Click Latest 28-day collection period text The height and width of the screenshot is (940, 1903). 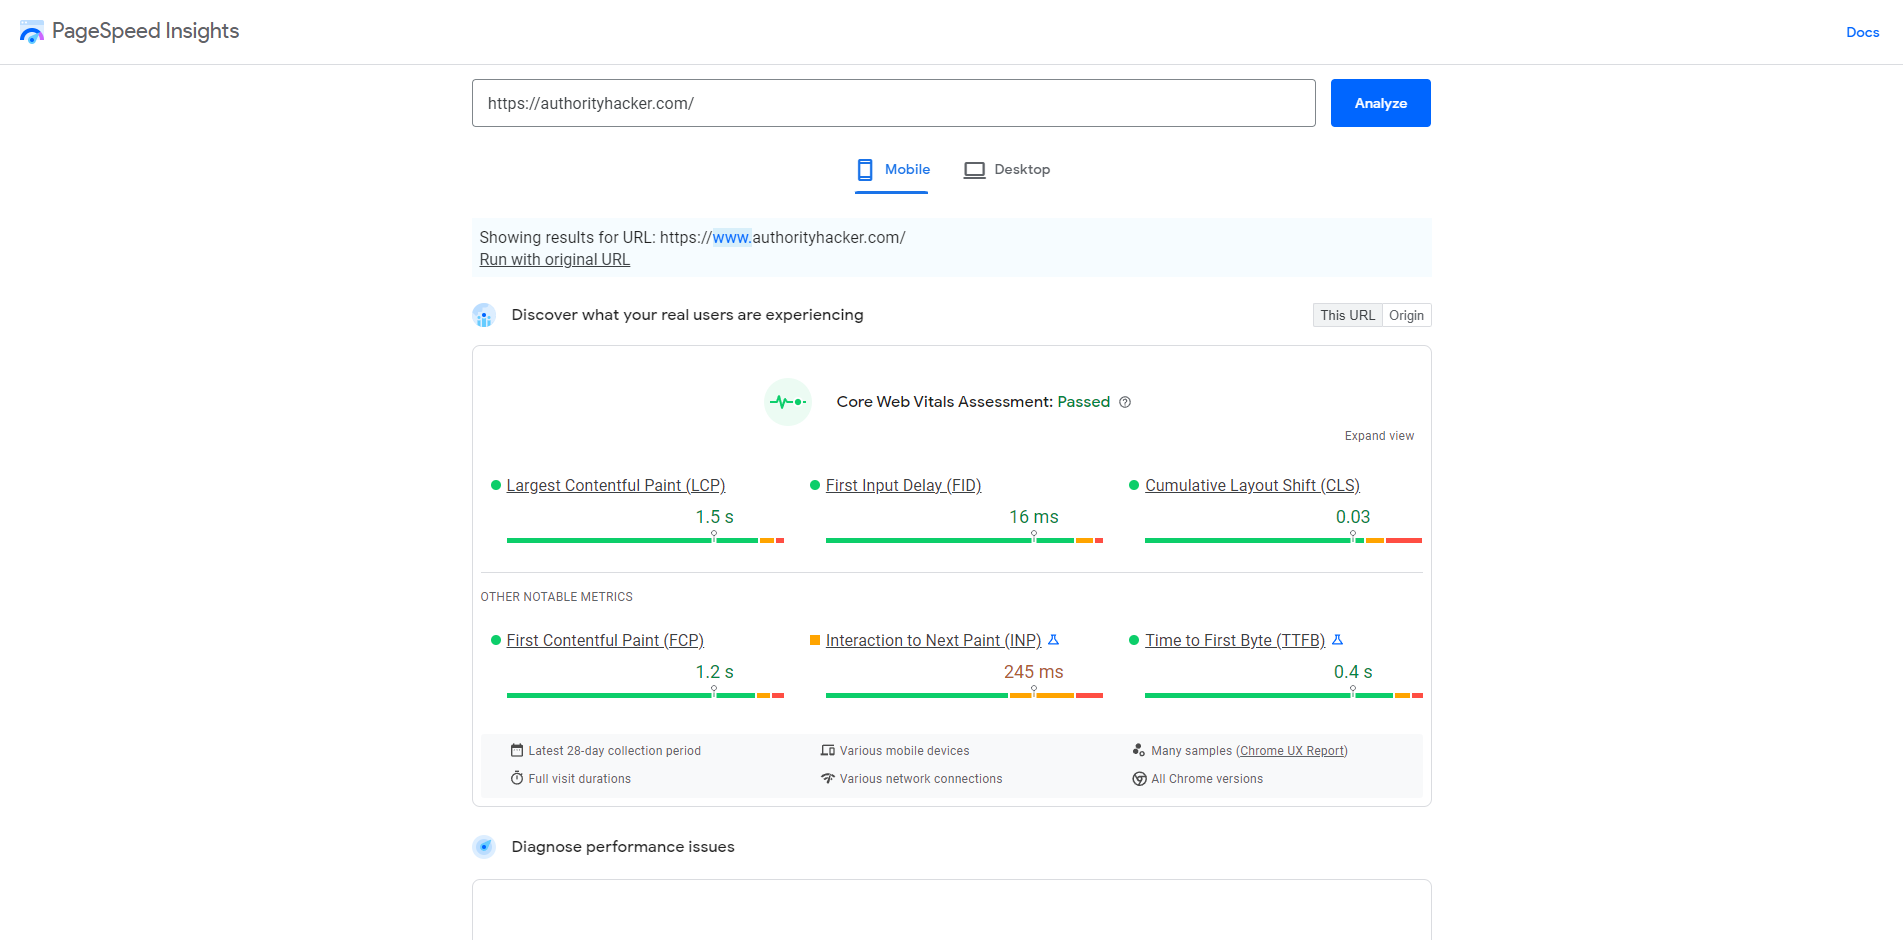(x=614, y=751)
